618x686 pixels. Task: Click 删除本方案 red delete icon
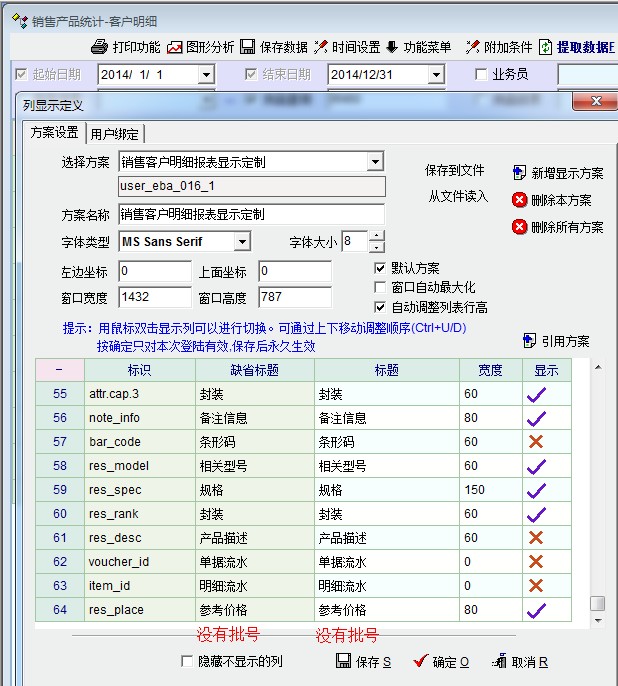(520, 200)
